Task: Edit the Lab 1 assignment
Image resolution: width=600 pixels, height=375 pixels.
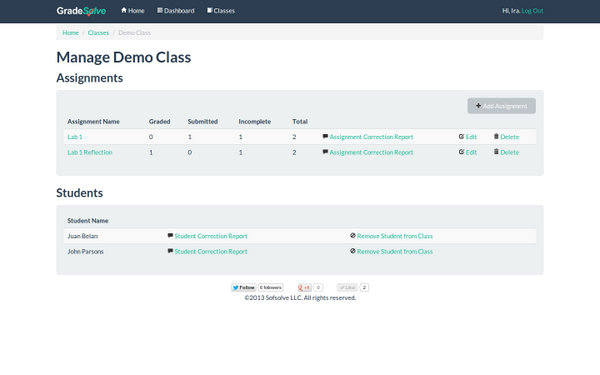Action: coord(471,137)
